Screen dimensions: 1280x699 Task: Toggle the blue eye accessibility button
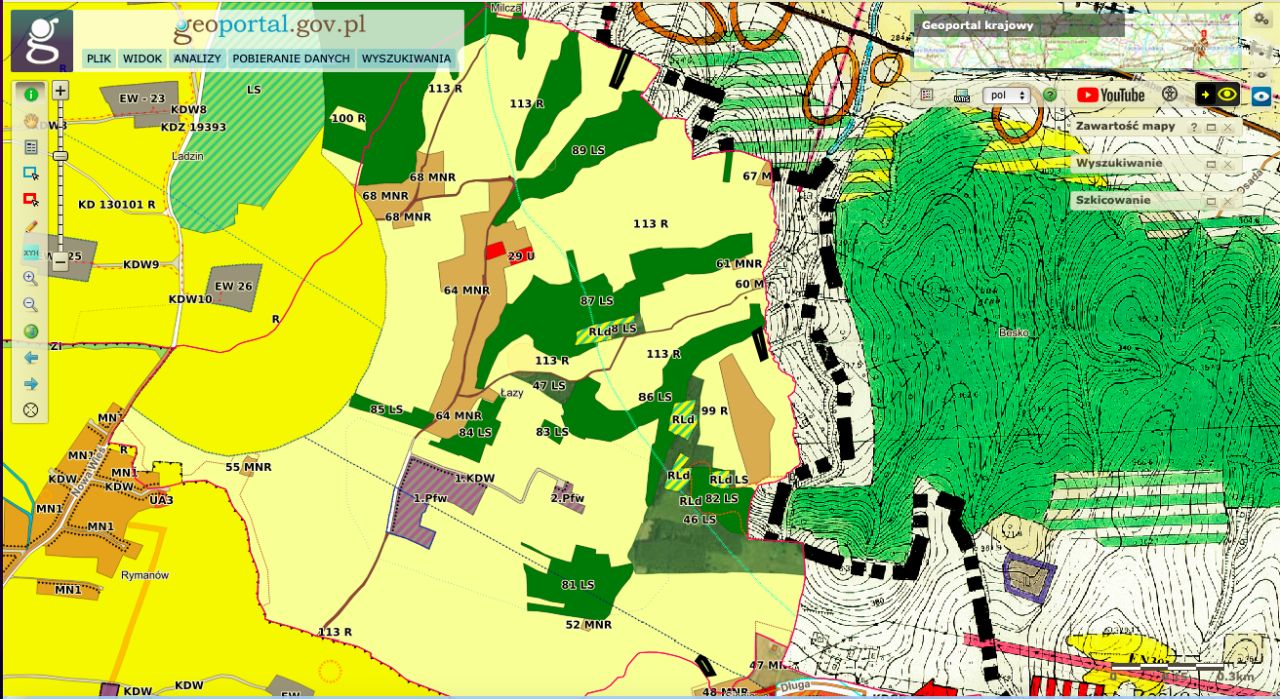(x=1261, y=96)
